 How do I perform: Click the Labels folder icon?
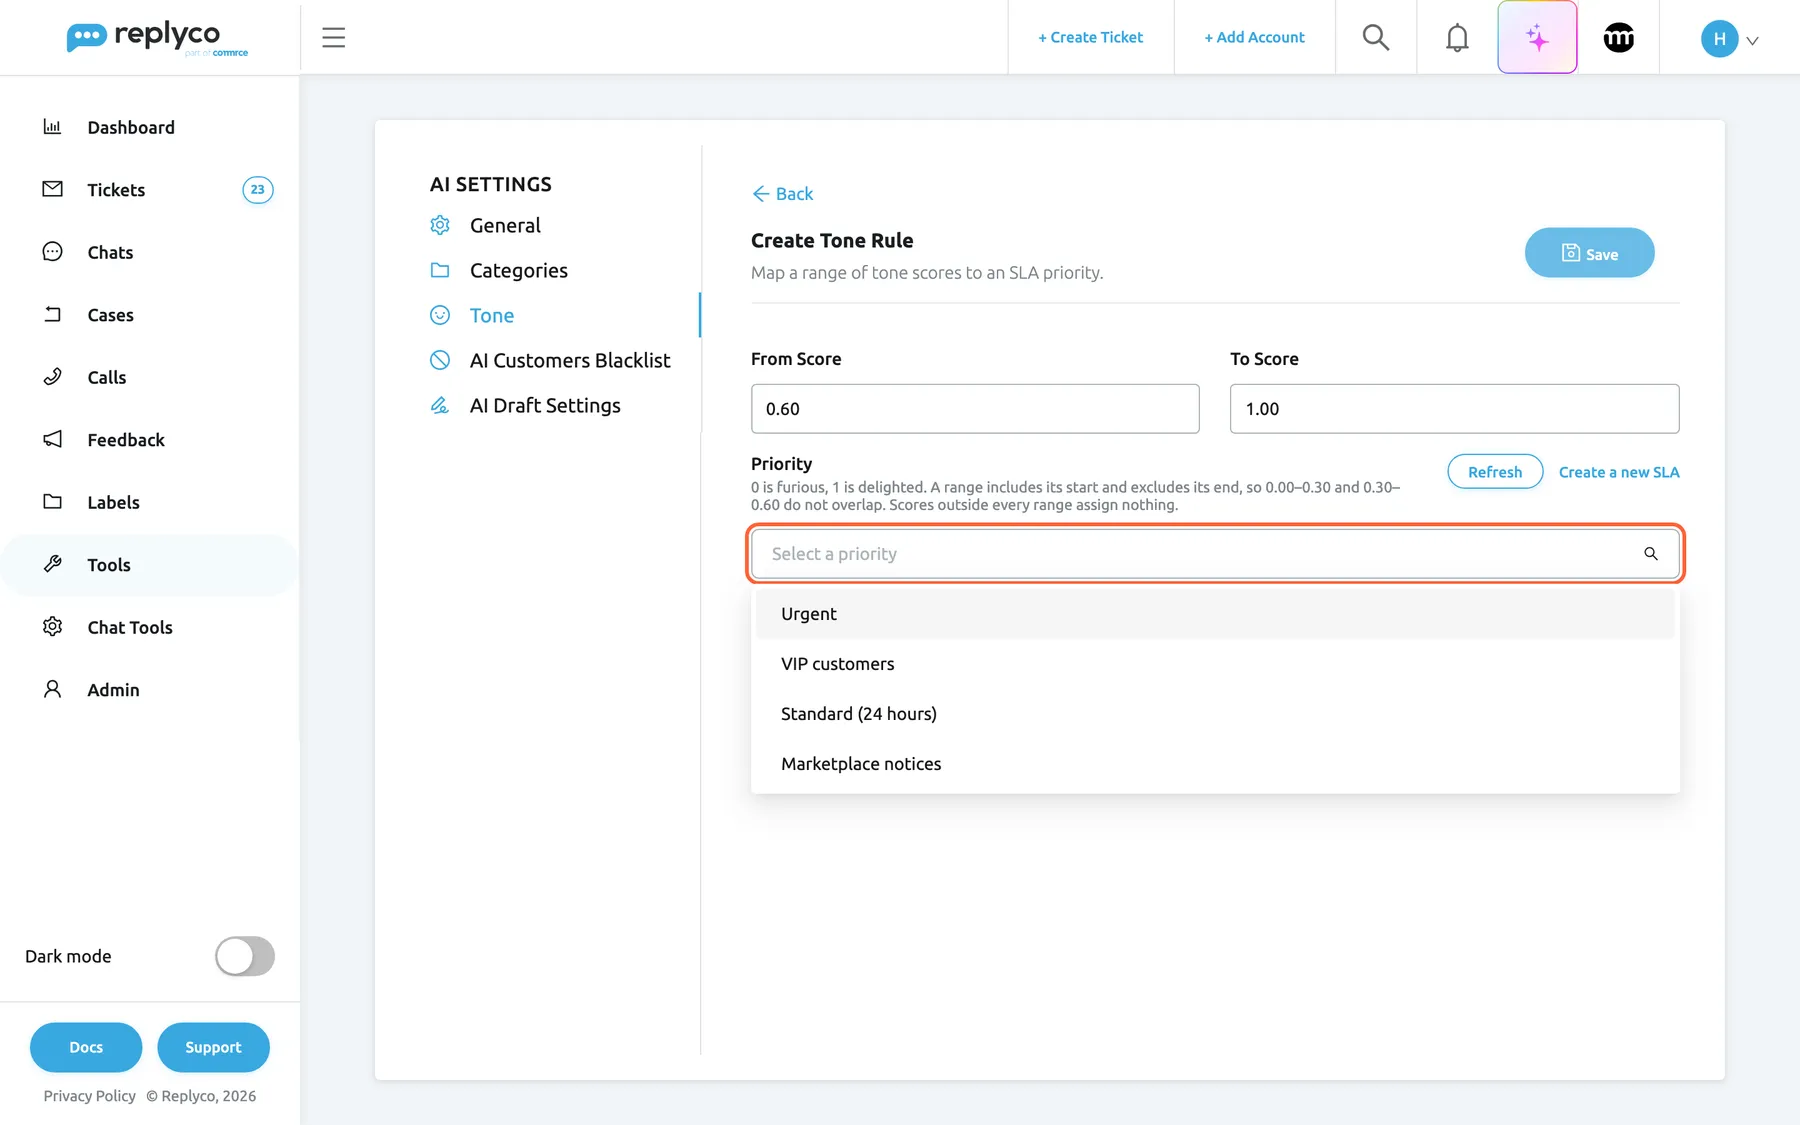[52, 502]
